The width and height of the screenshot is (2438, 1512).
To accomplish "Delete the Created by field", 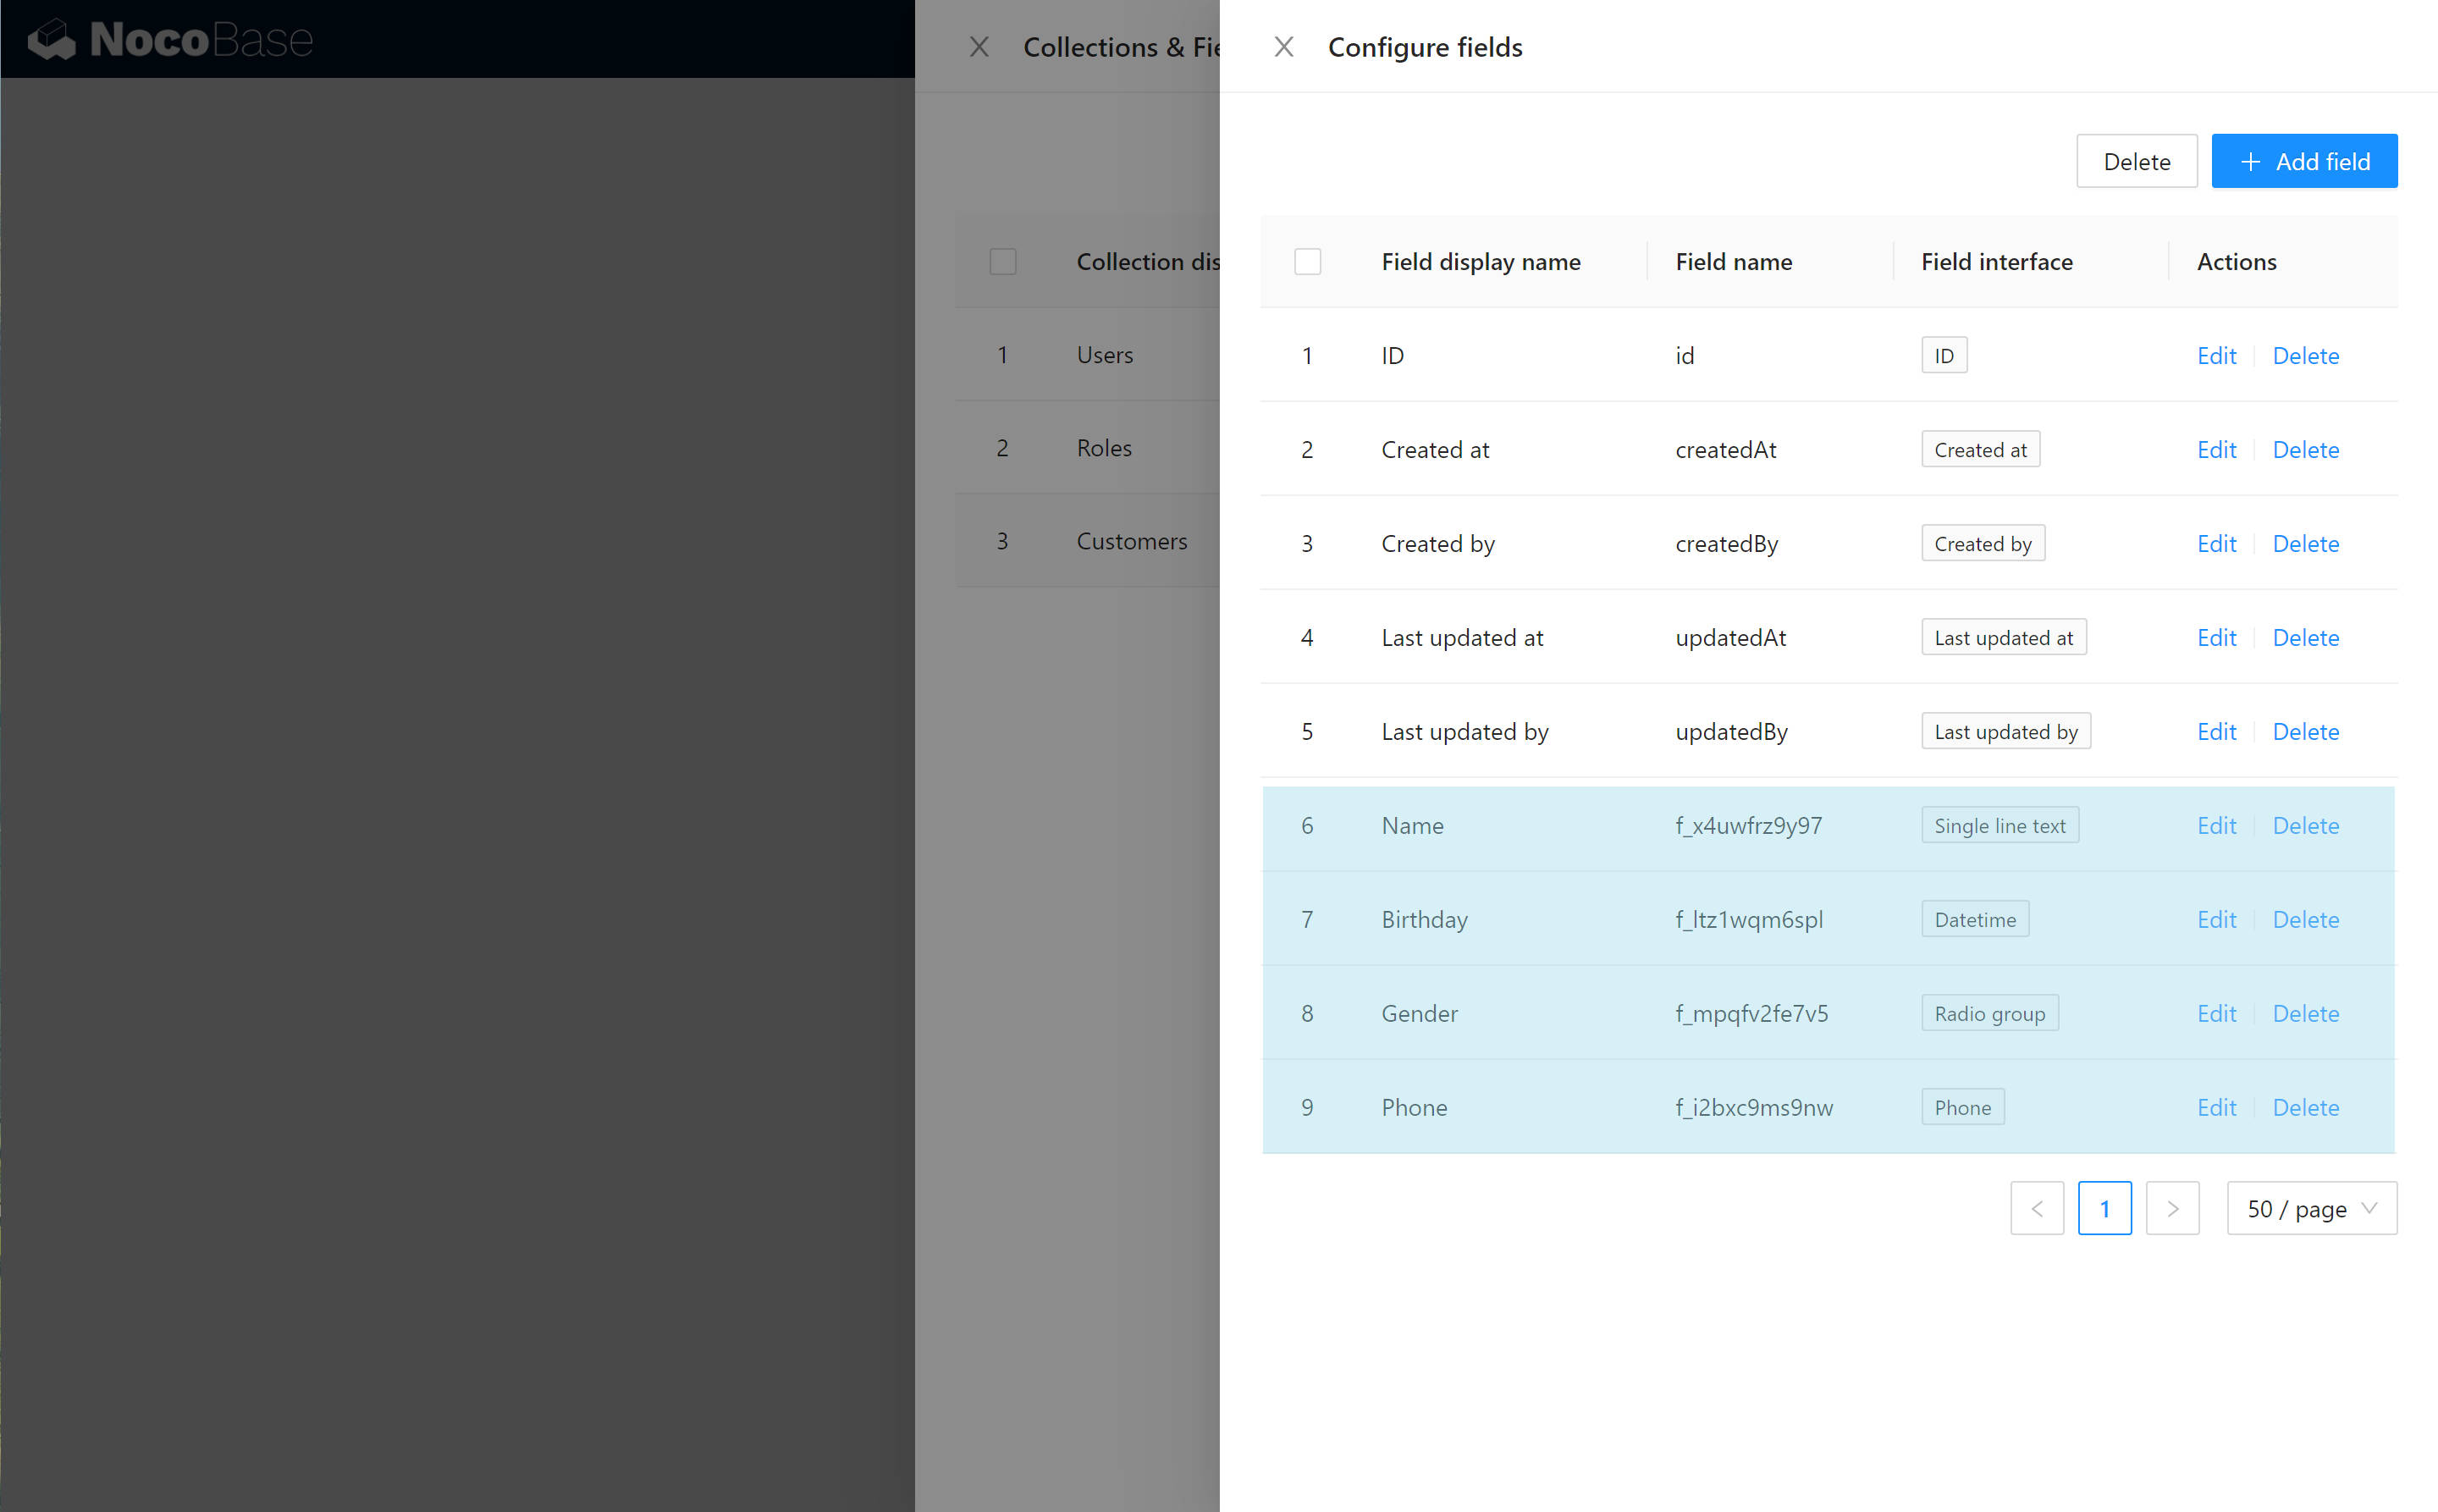I will (2305, 543).
